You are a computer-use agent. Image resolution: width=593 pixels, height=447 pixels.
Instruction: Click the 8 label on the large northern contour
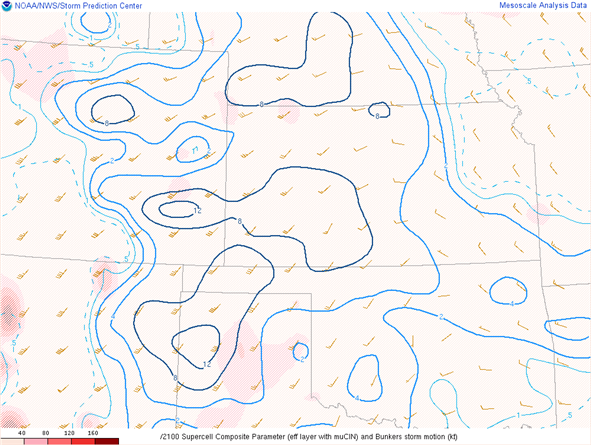(x=261, y=104)
